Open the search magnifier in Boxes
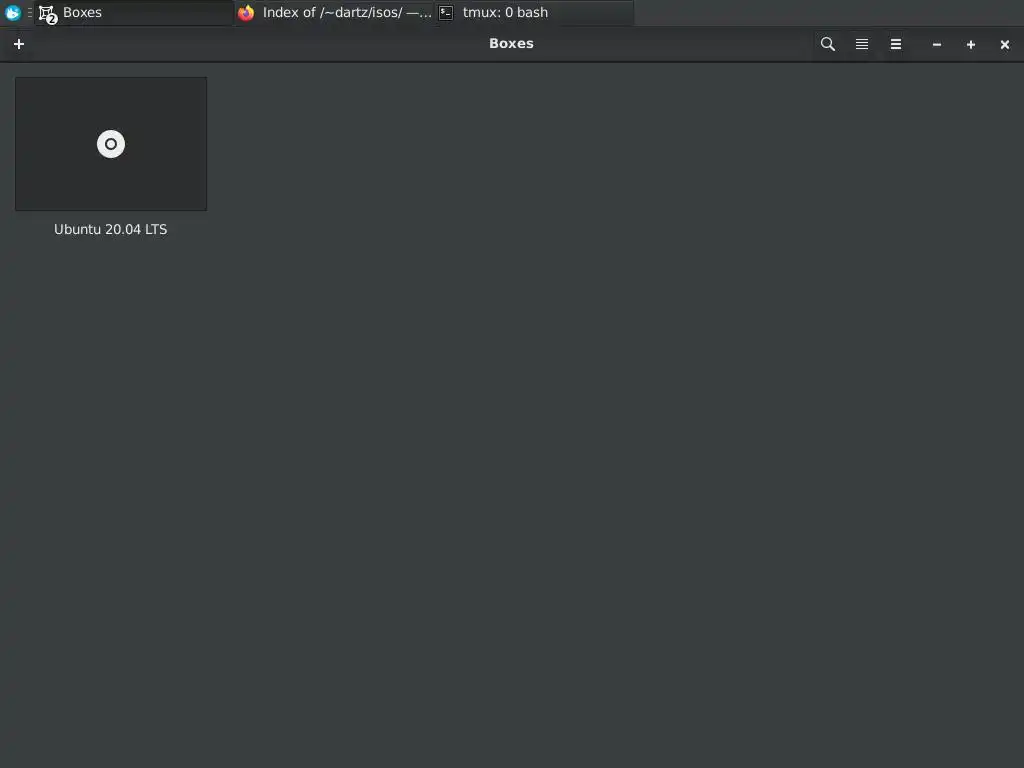 (x=827, y=44)
